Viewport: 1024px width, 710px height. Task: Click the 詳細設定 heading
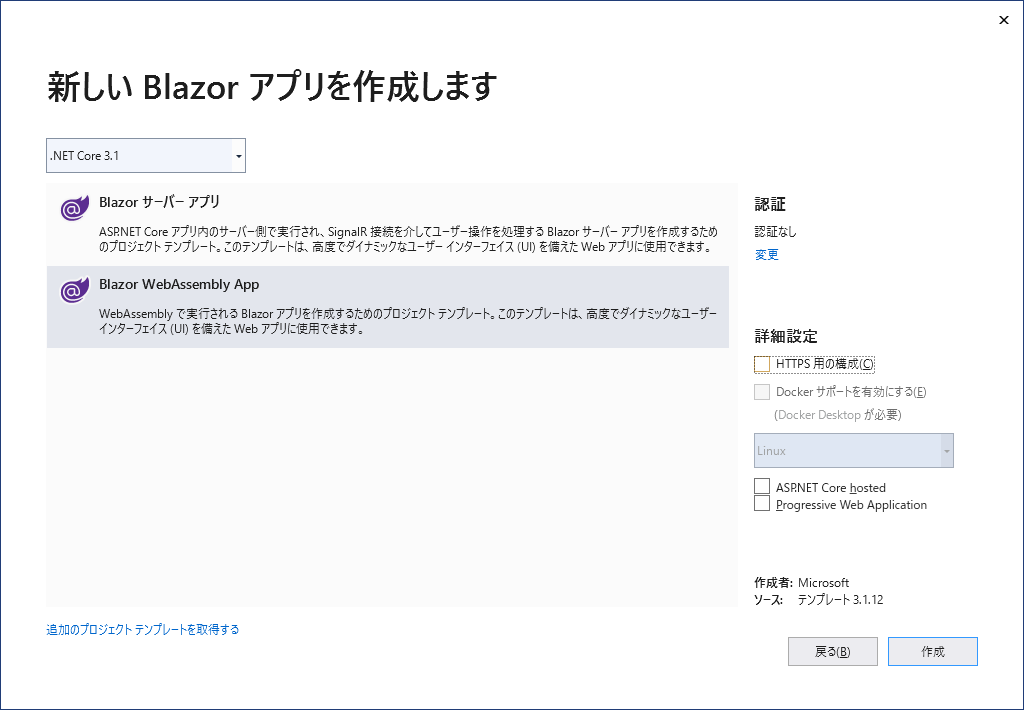point(786,336)
